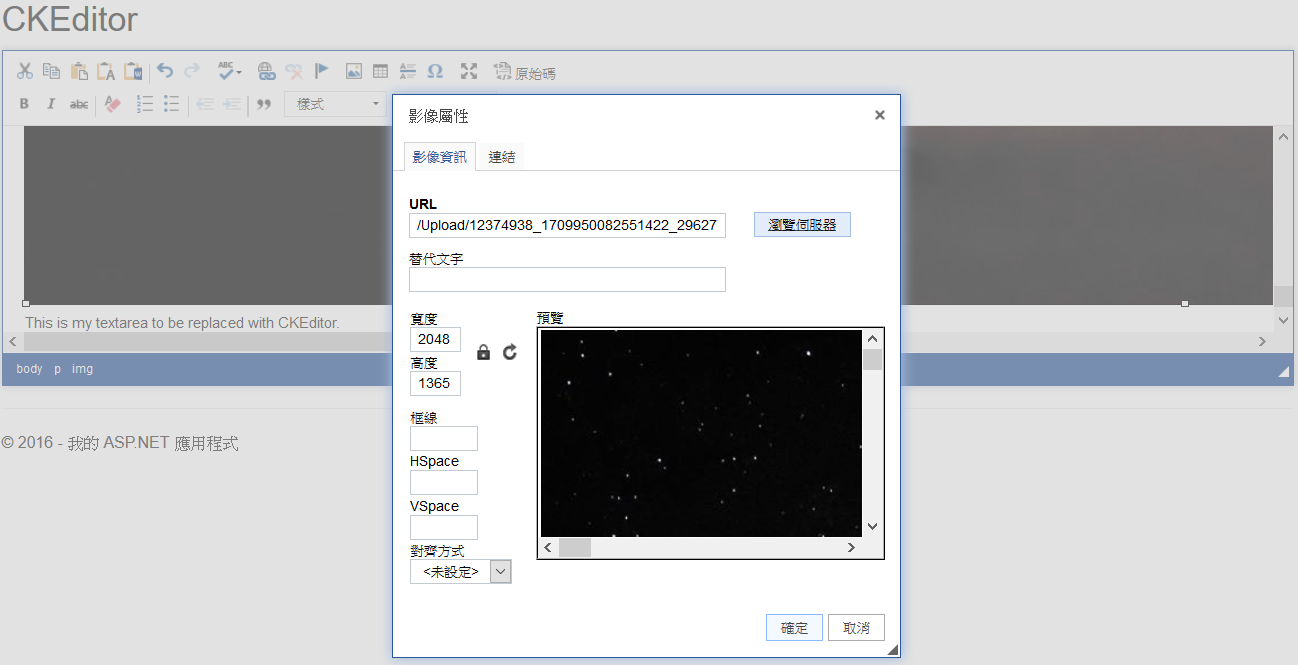Click the Anchor flag icon
The image size is (1298, 665).
(321, 71)
